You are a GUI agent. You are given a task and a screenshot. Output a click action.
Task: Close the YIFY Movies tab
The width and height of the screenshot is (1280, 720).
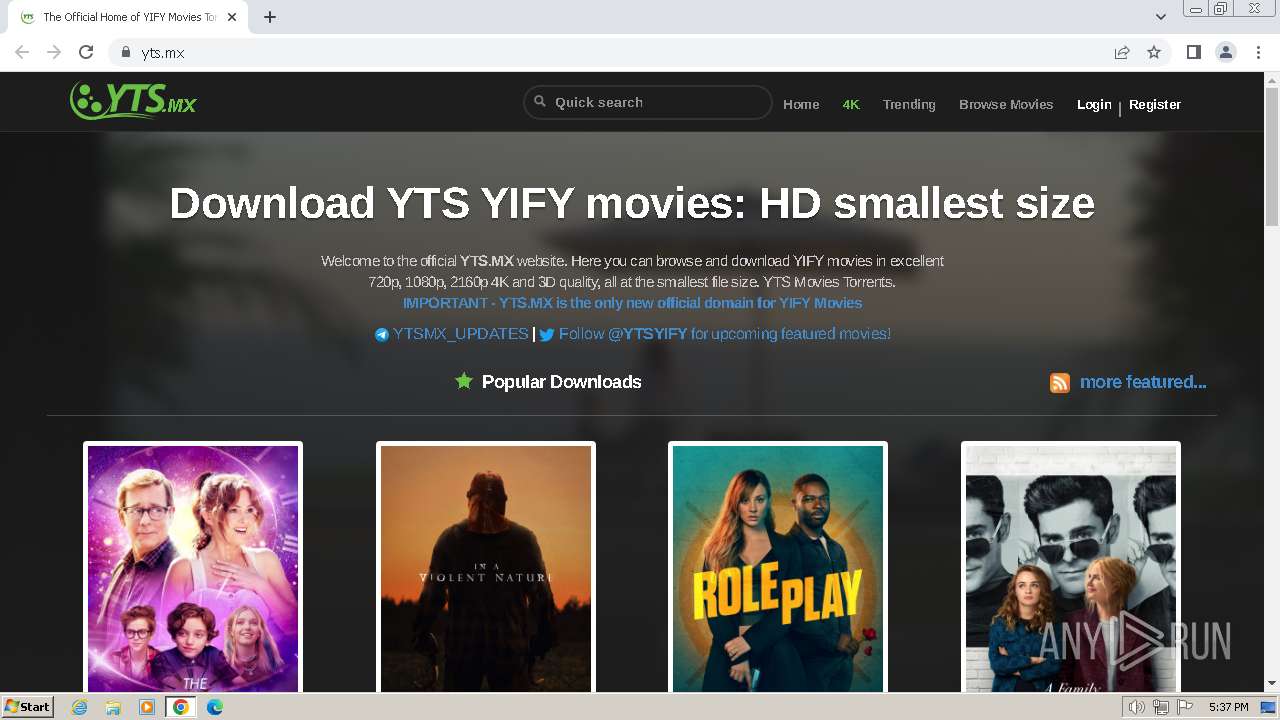click(x=232, y=17)
